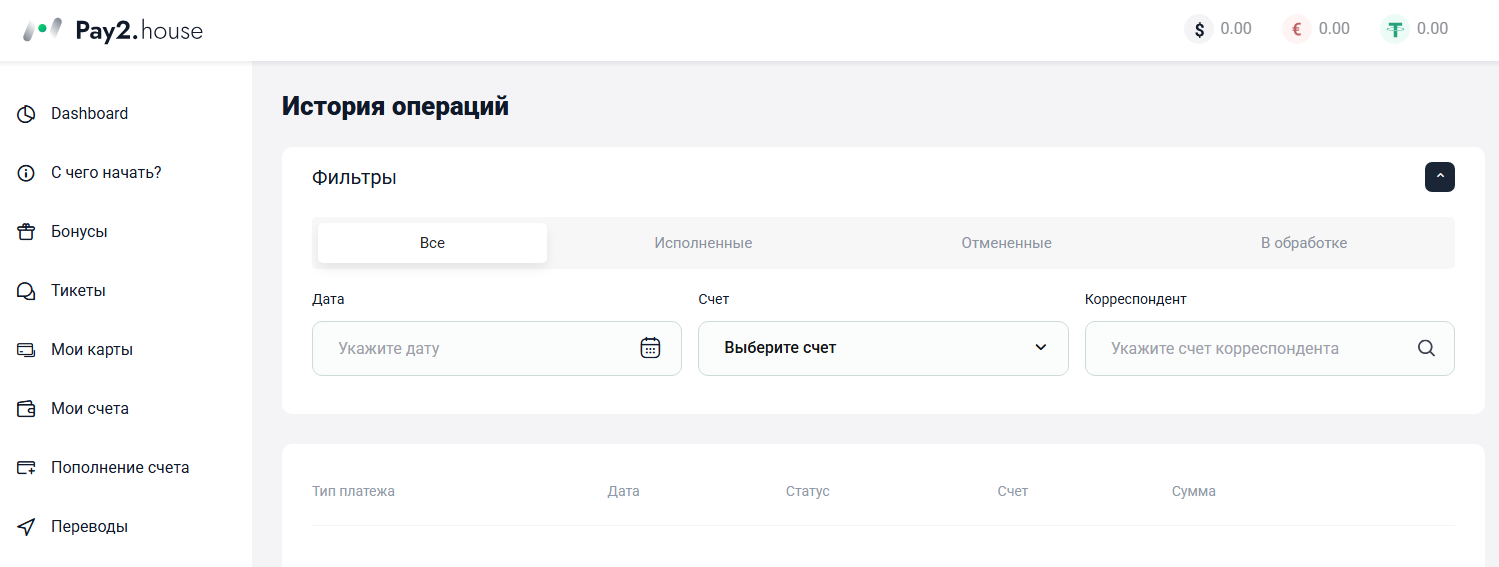
Task: Click the Мои счета wallet icon
Action: pos(27,409)
